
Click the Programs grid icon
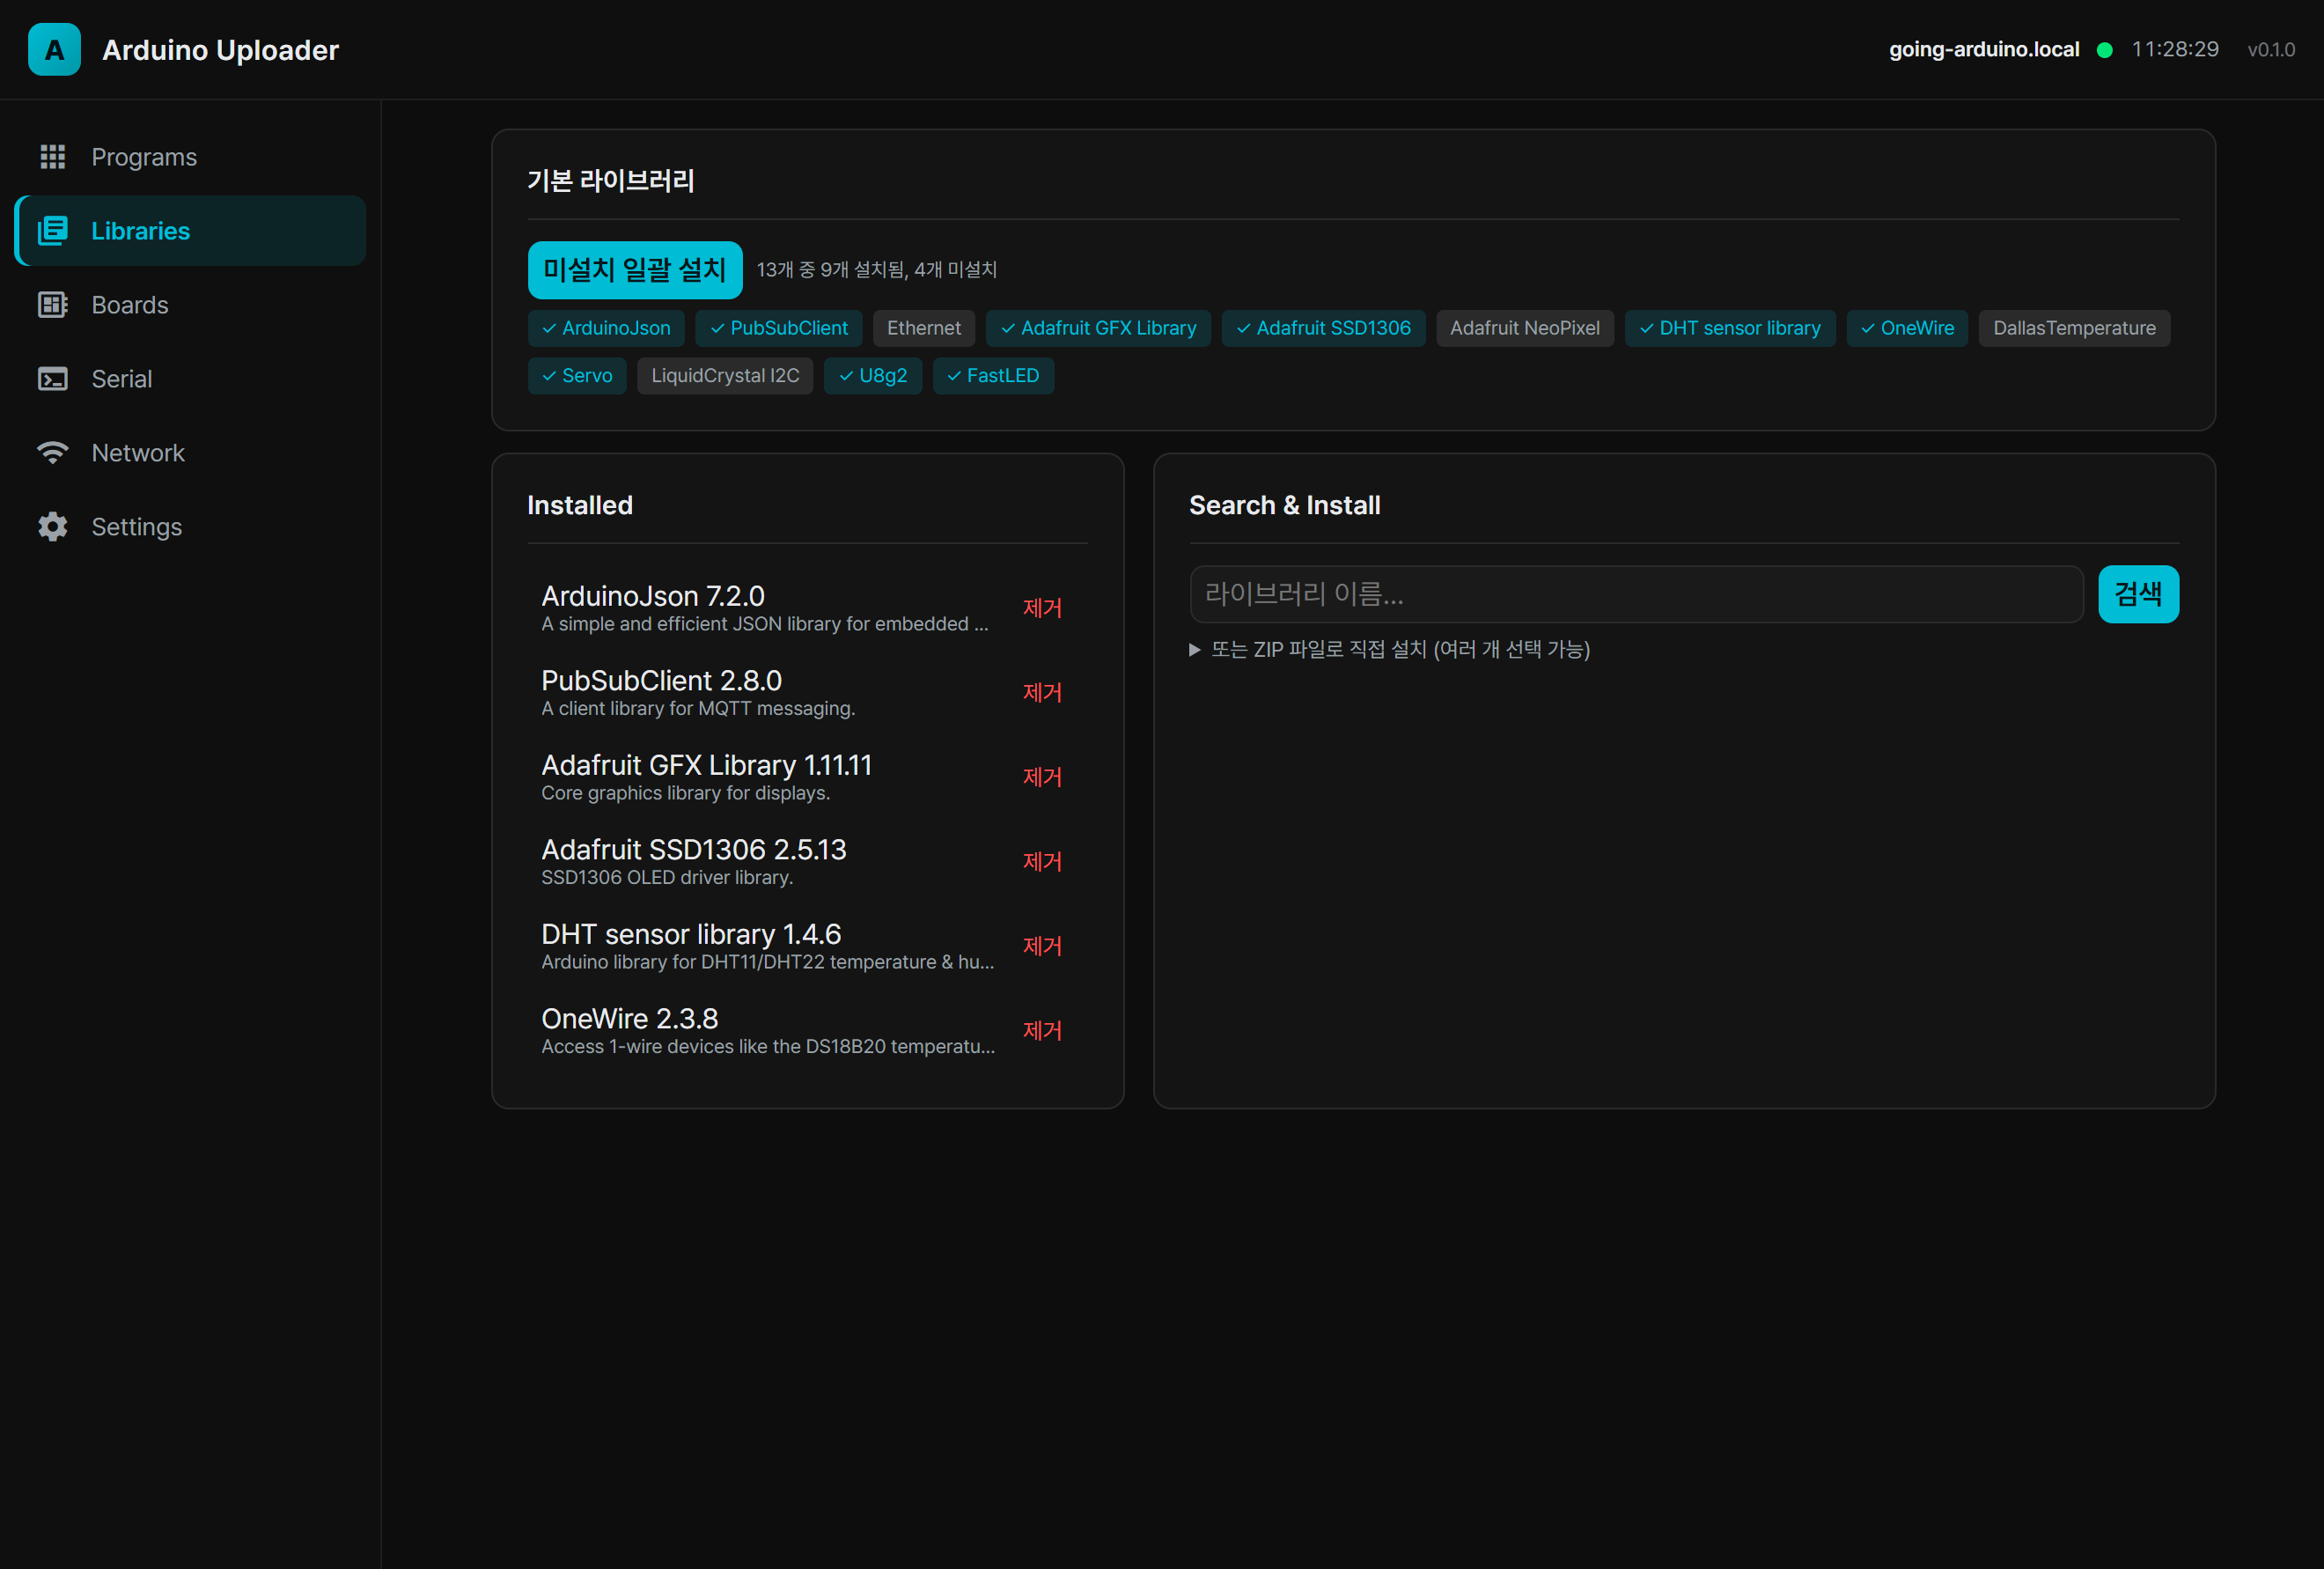click(x=52, y=157)
